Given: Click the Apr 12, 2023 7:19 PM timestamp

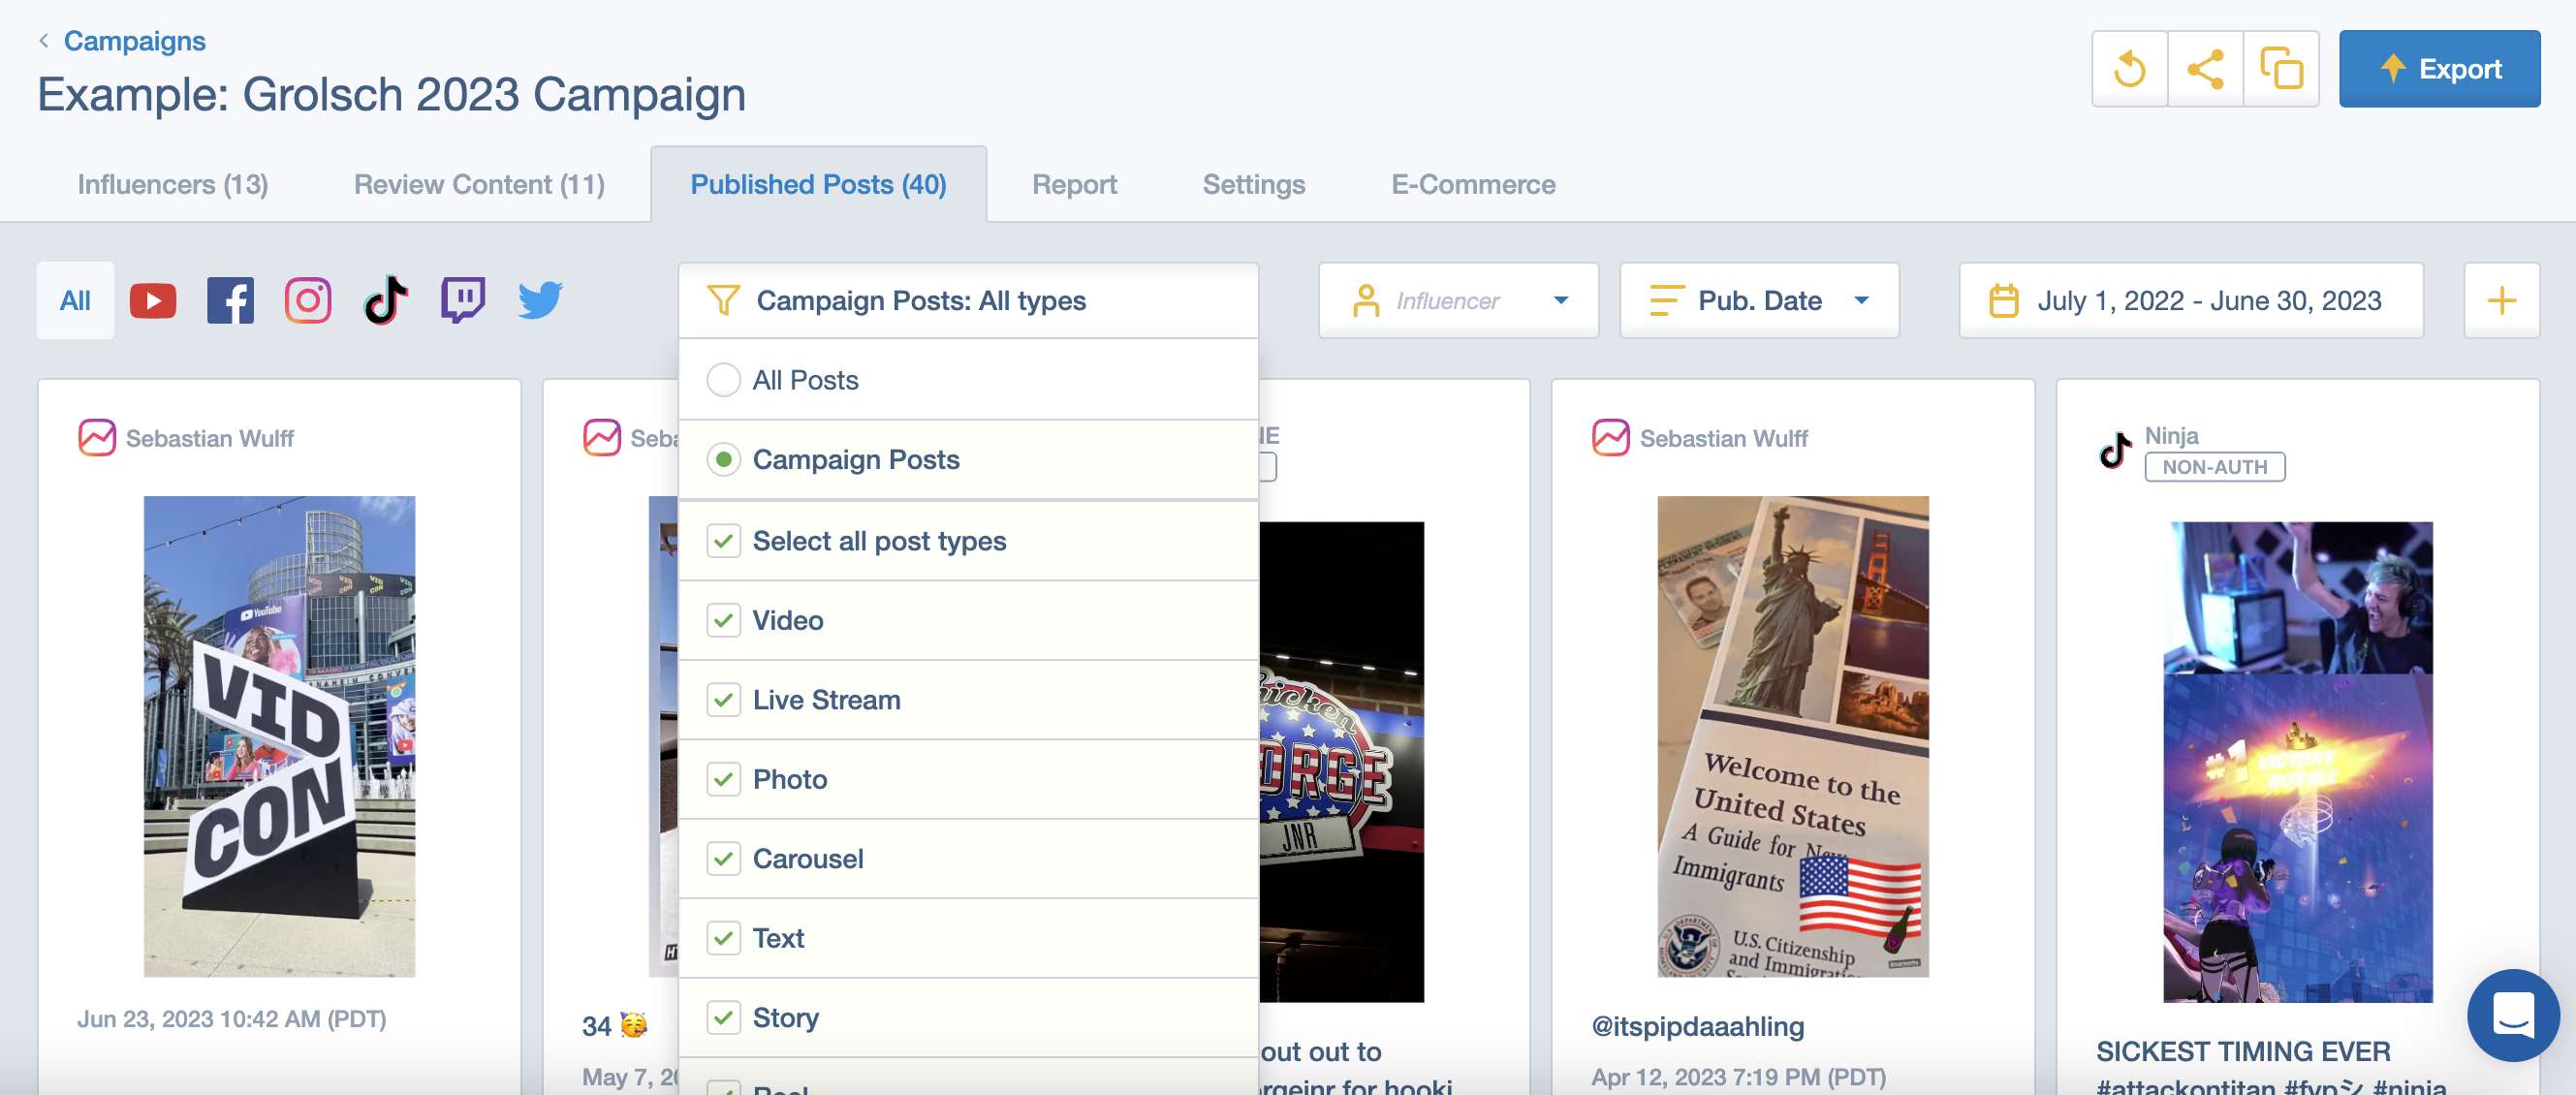Looking at the screenshot, I should click(x=1739, y=1077).
